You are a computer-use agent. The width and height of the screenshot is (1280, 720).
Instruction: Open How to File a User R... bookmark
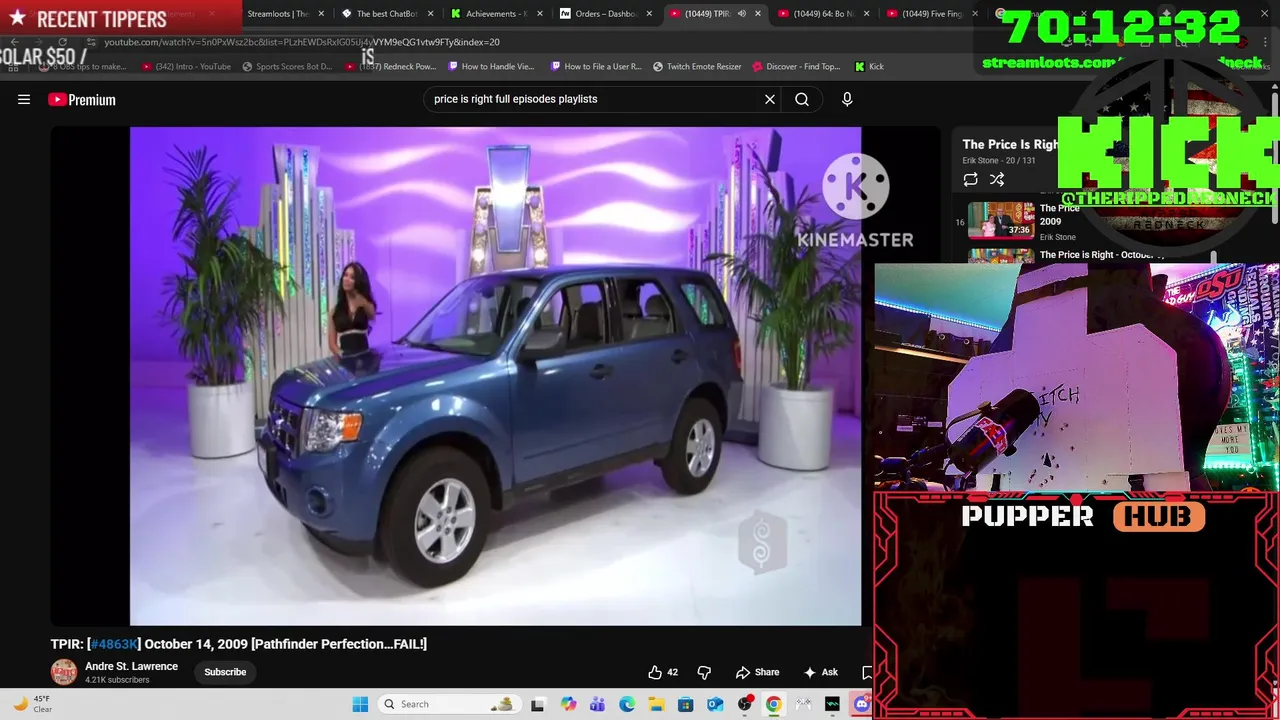[596, 66]
